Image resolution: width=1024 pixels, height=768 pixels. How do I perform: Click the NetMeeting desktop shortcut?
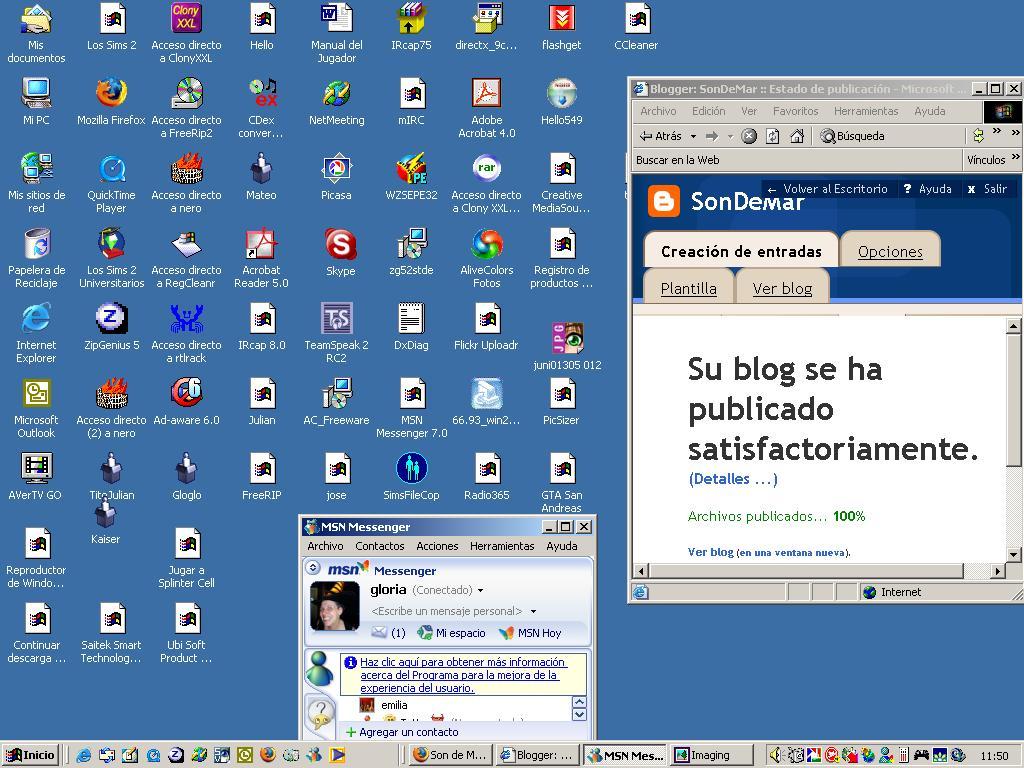point(336,101)
